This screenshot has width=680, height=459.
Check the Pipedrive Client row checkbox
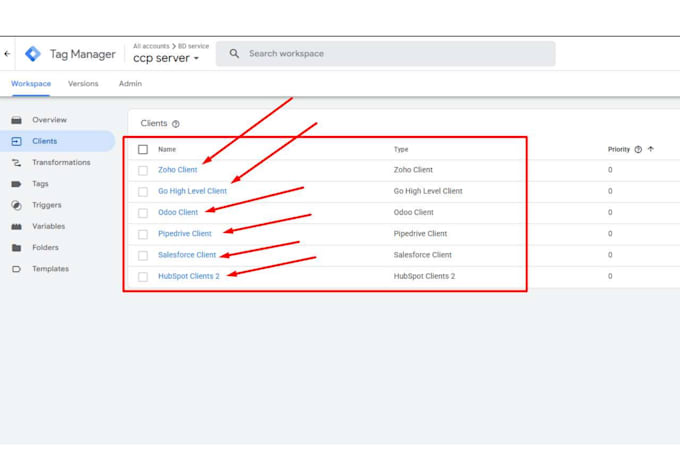click(143, 234)
